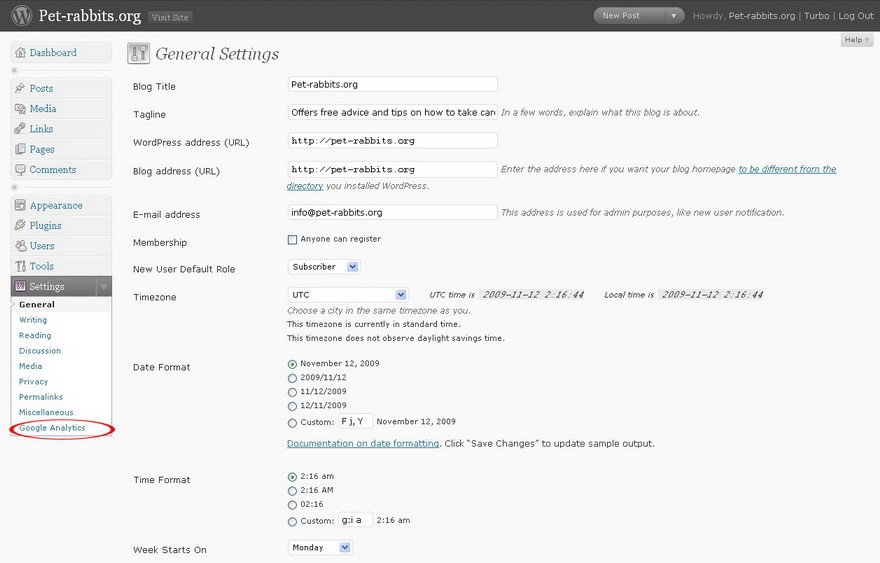Image resolution: width=880 pixels, height=563 pixels.
Task: Open Documentation on date formatting link
Action: (x=363, y=443)
